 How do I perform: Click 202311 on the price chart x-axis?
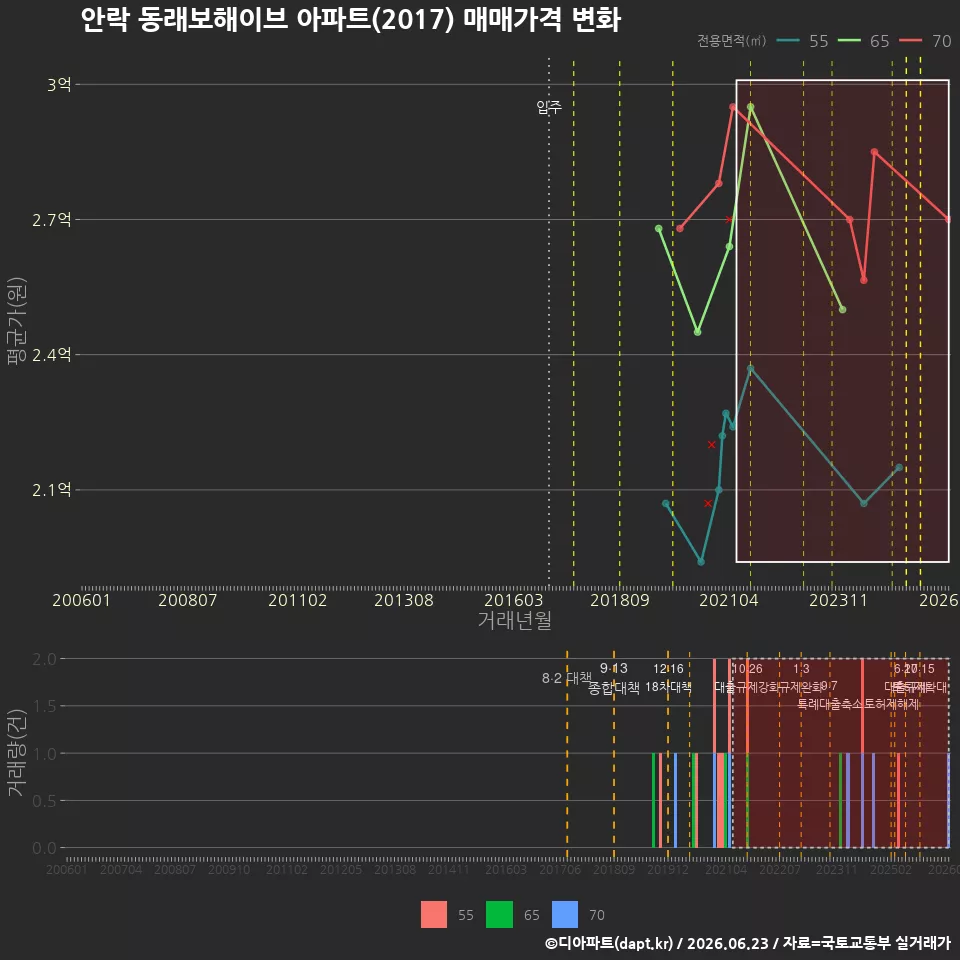(839, 600)
